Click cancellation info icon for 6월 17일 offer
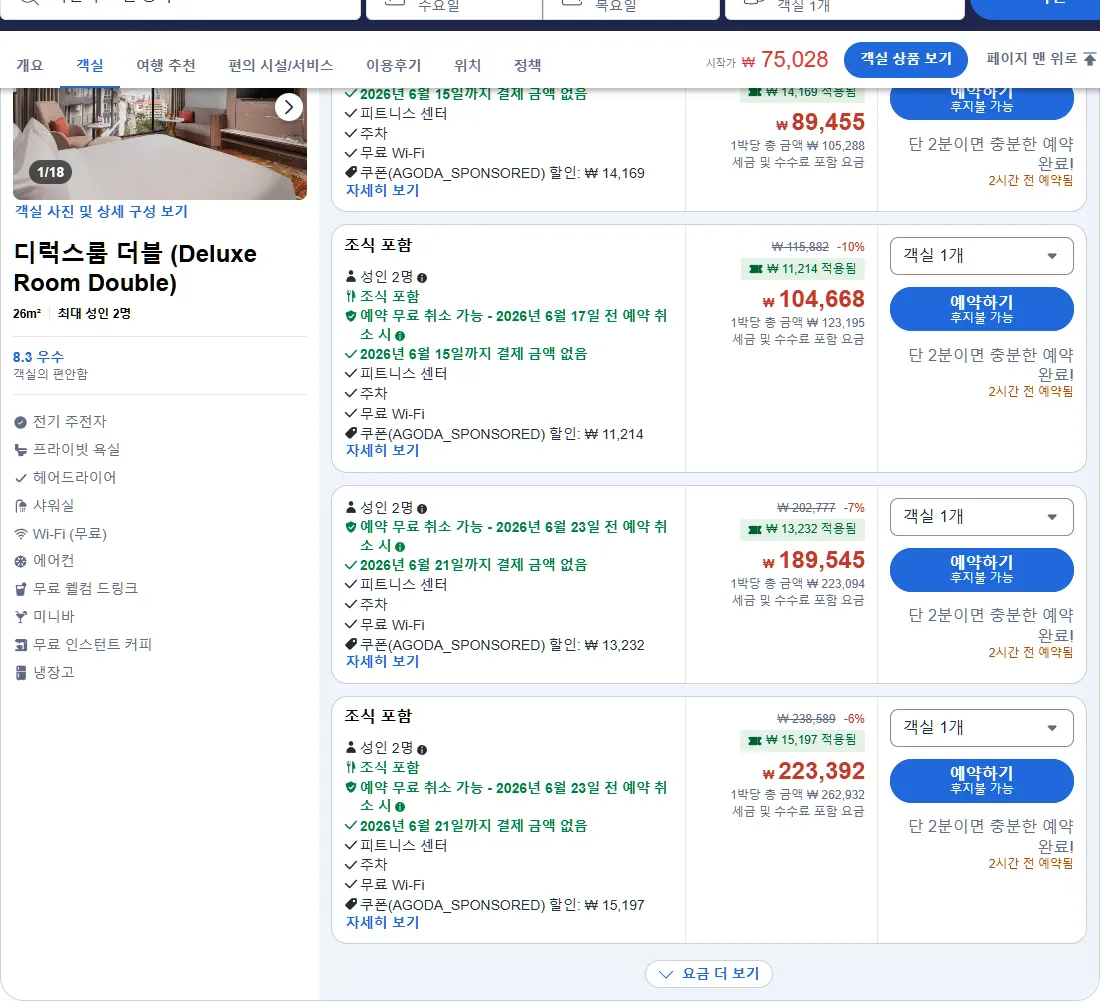Screen dimensions: 1100x1002 pos(400,336)
